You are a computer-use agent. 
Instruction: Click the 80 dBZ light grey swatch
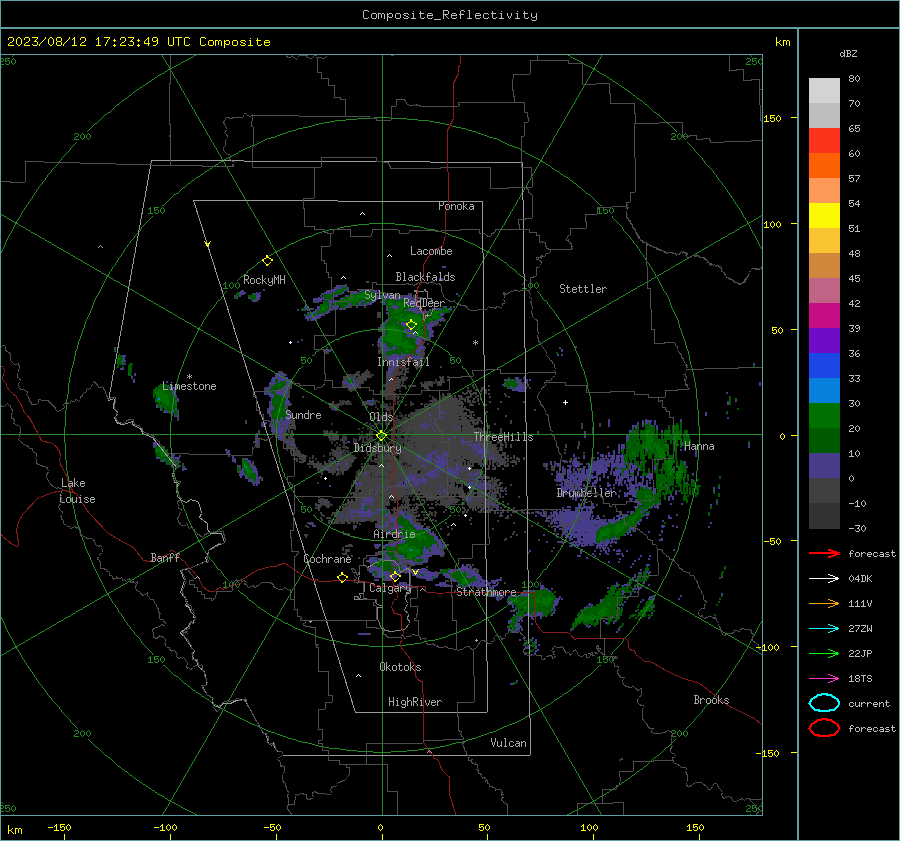824,90
